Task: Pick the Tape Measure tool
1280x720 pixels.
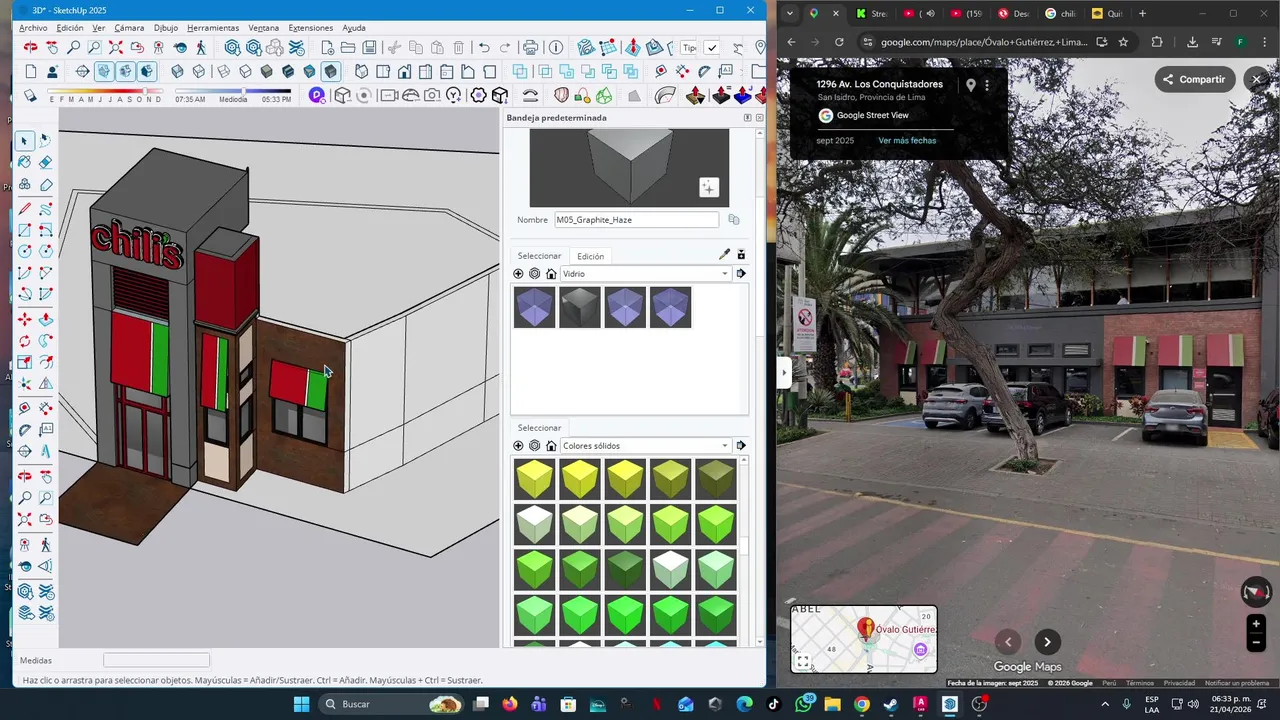Action: click(x=25, y=408)
